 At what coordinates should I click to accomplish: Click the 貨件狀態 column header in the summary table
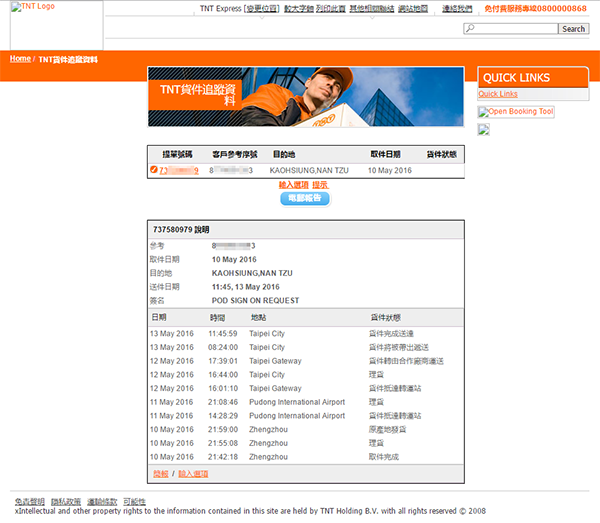point(442,154)
